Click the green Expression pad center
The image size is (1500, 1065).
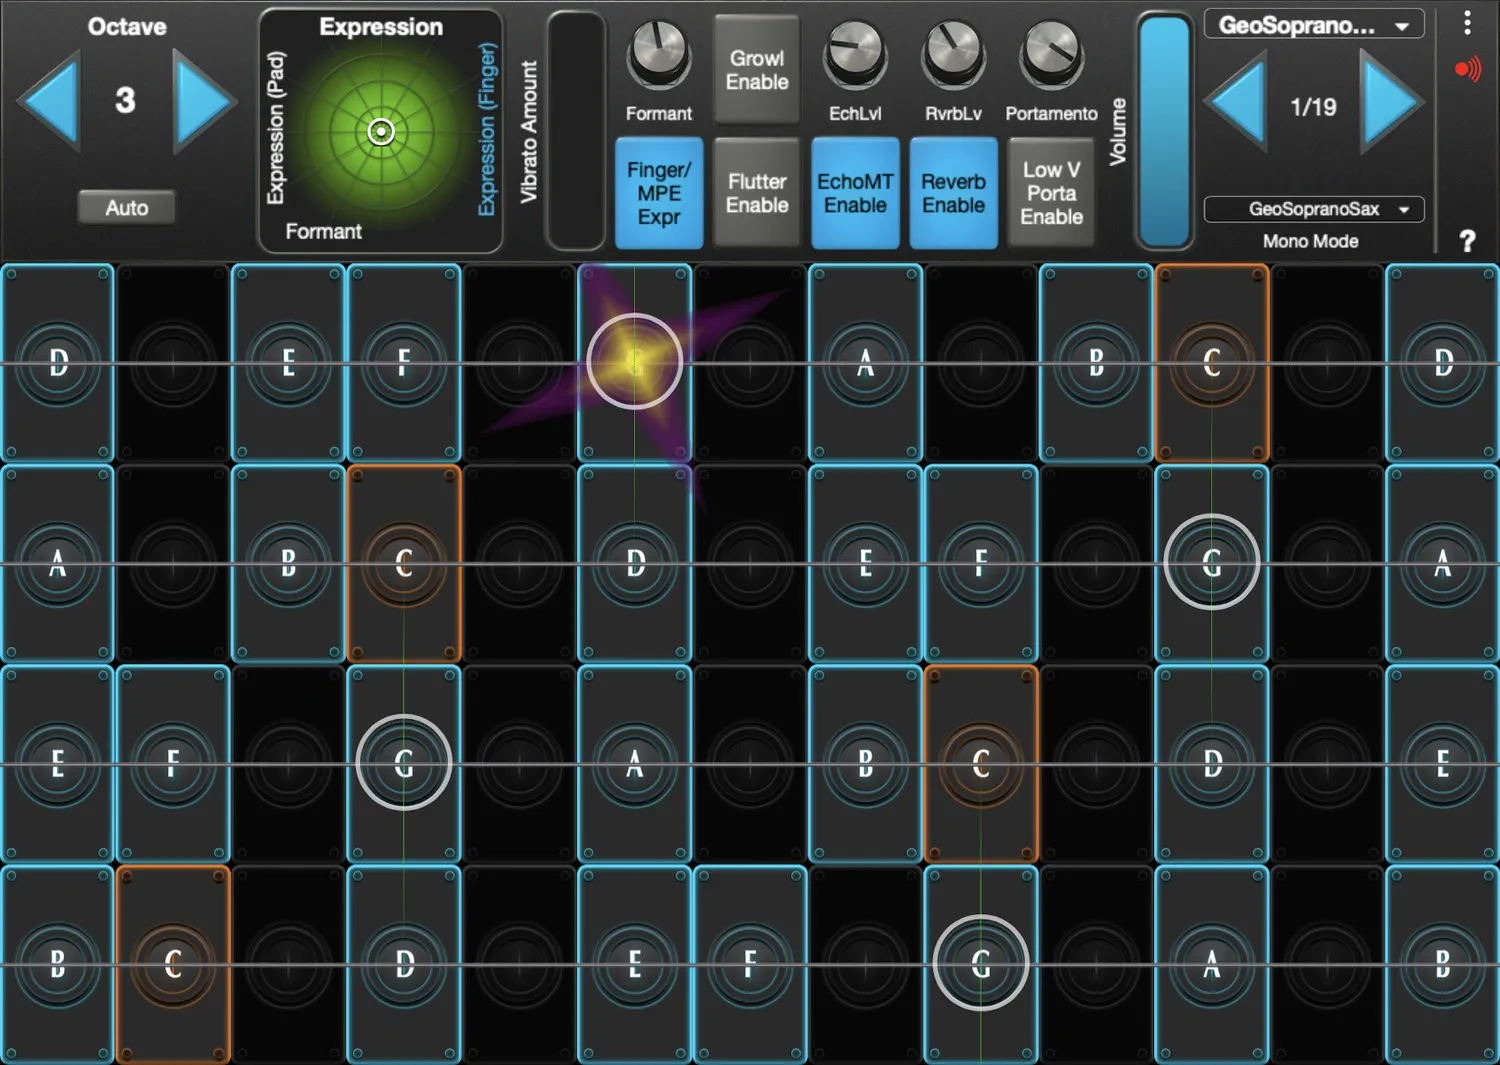(381, 131)
